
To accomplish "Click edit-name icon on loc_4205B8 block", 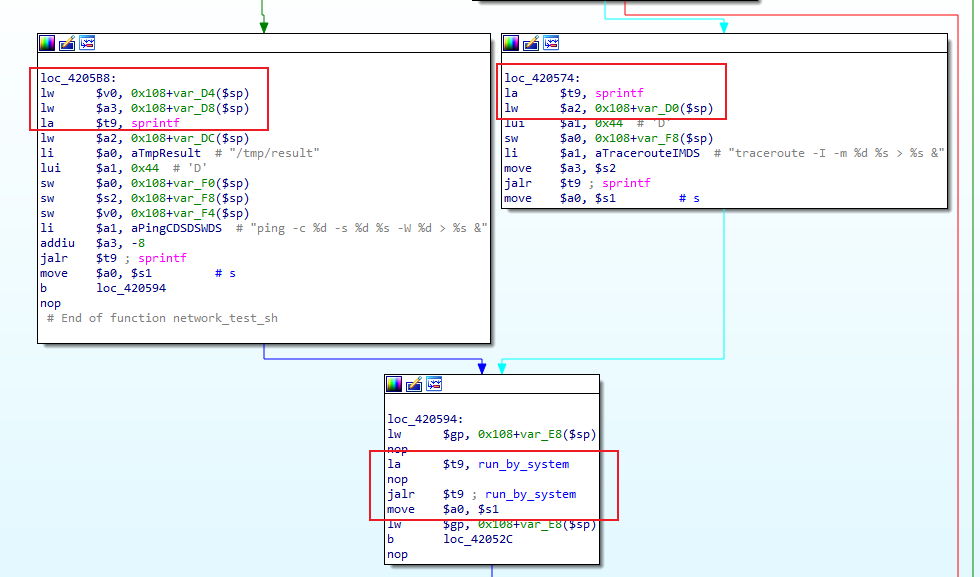I will click(x=67, y=43).
